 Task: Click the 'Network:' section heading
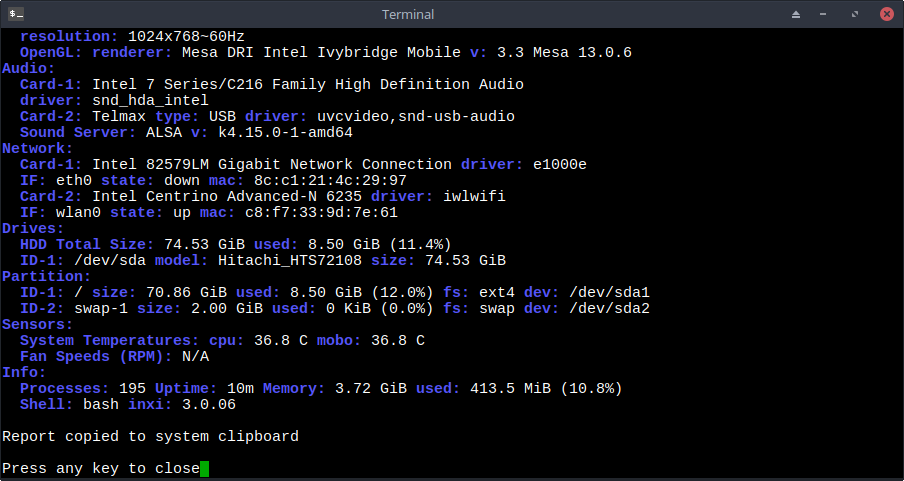coord(37,148)
